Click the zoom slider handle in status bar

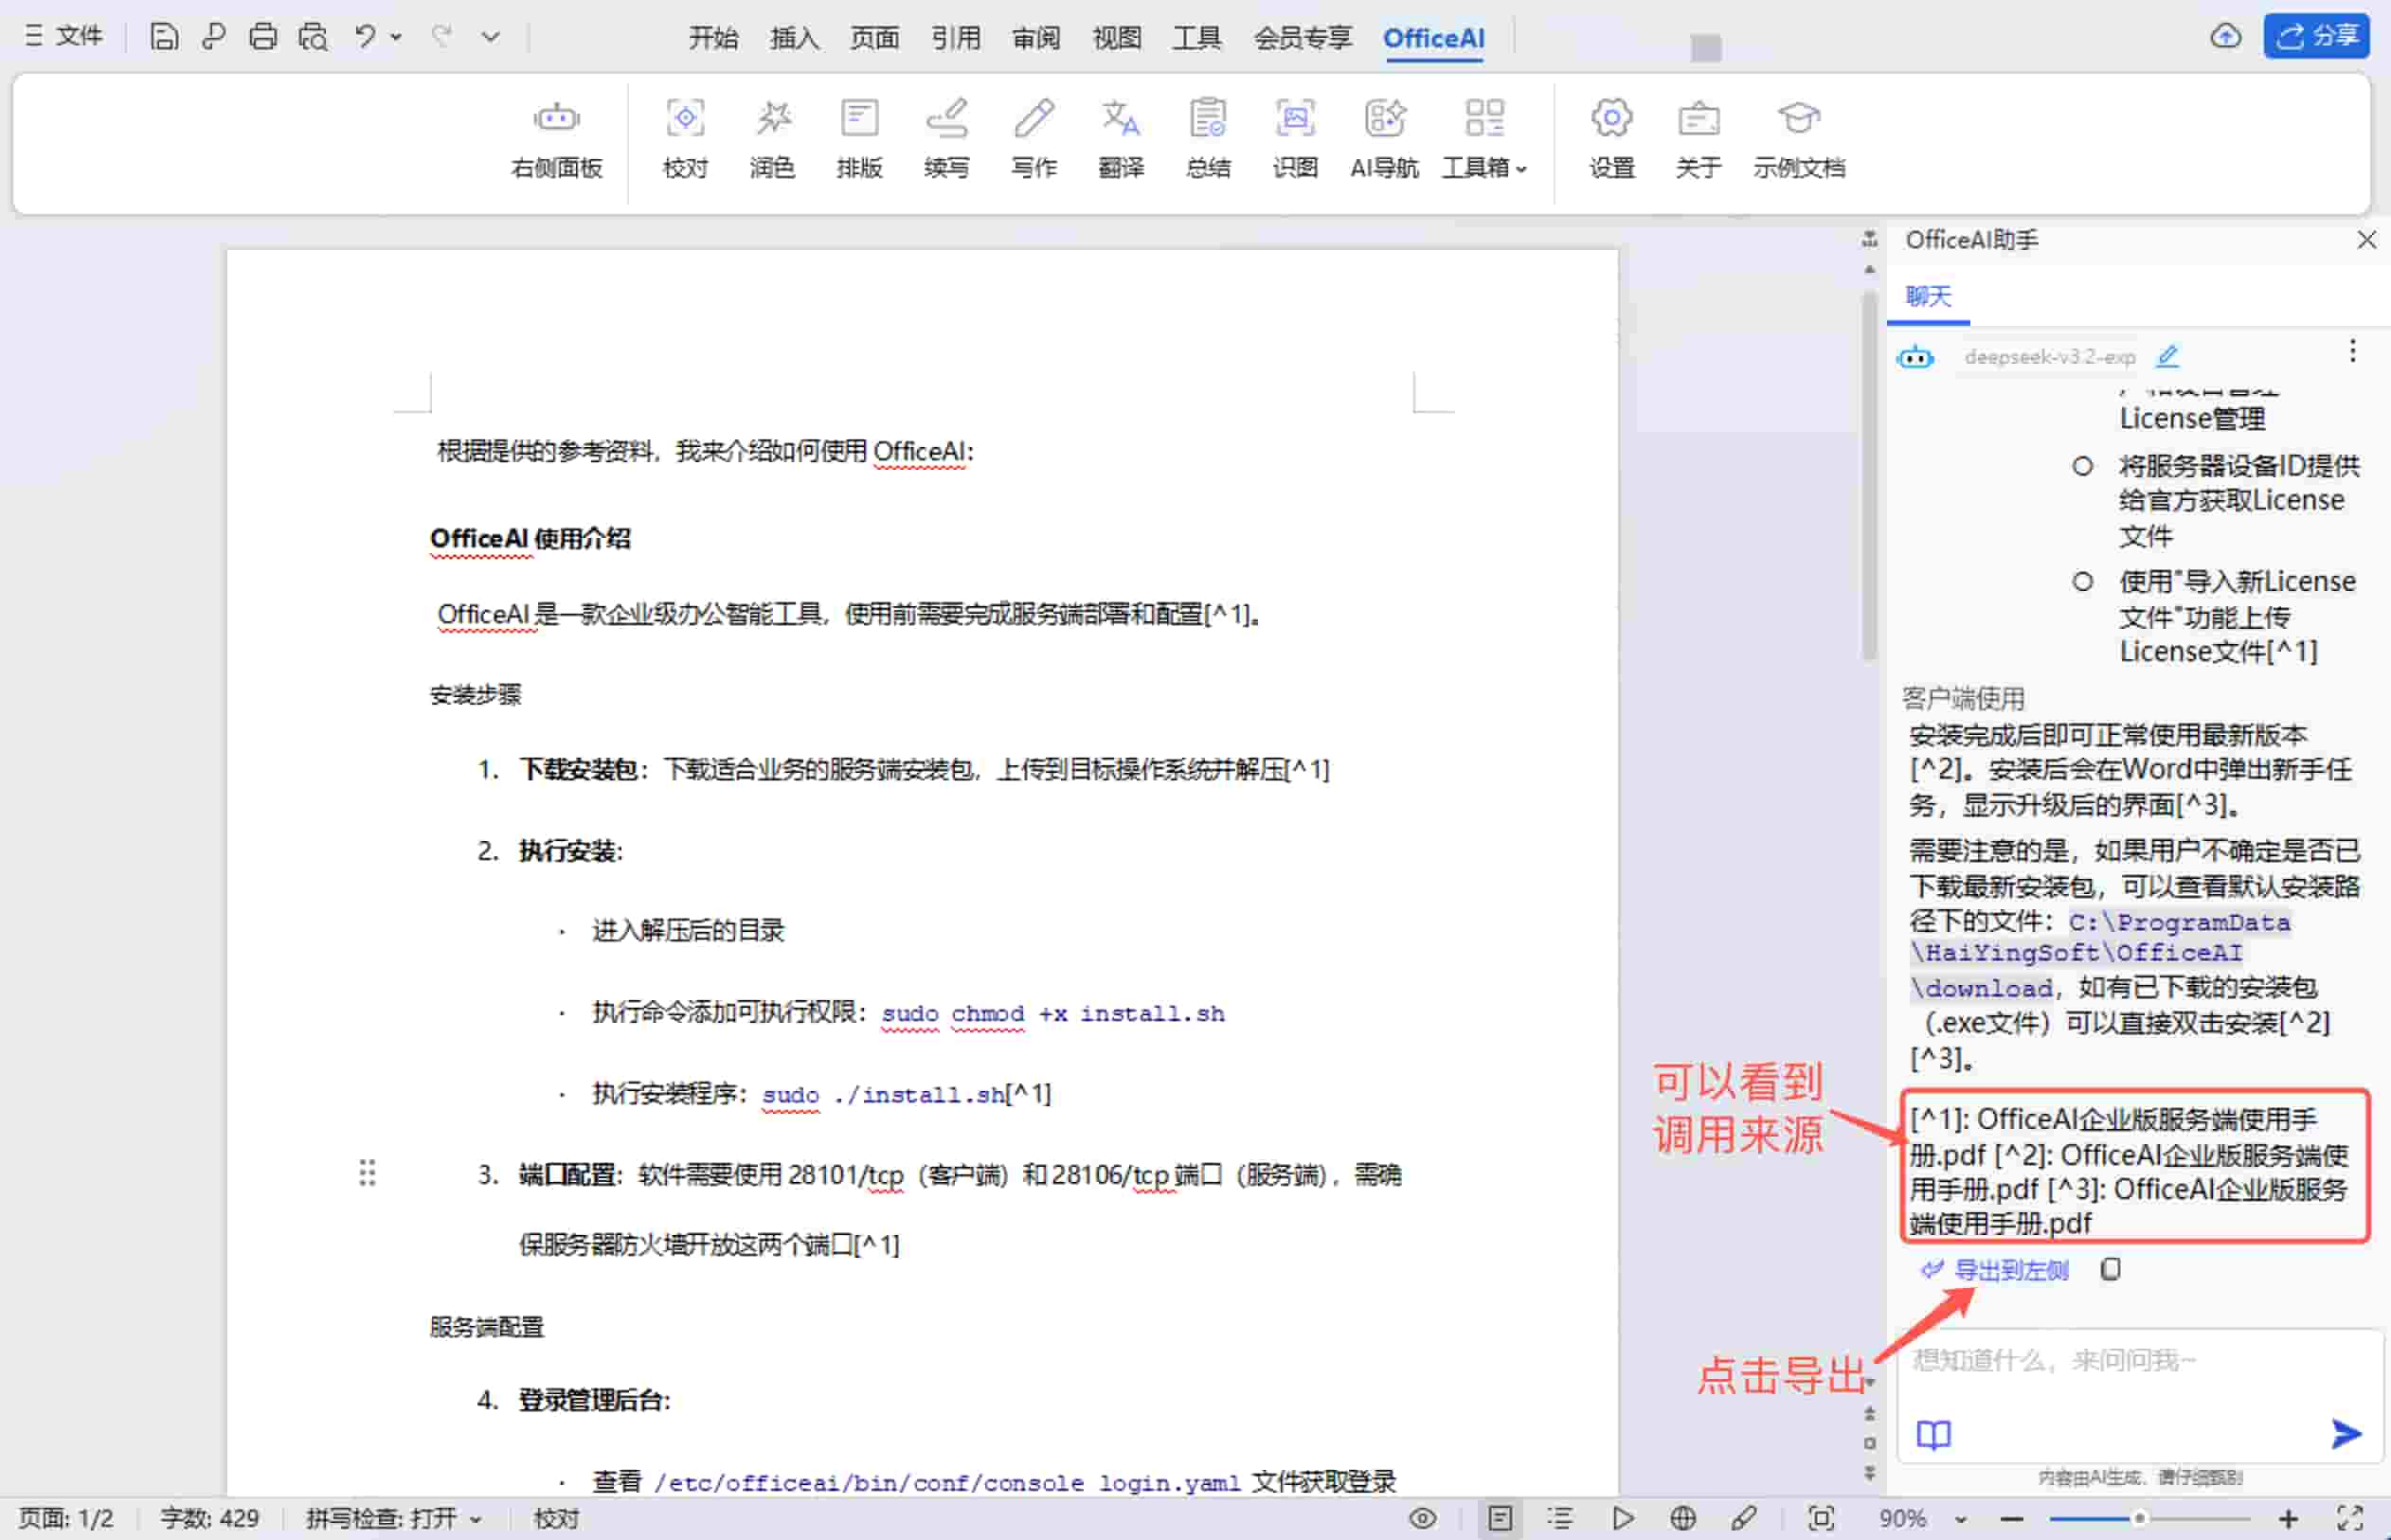tap(2139, 1518)
